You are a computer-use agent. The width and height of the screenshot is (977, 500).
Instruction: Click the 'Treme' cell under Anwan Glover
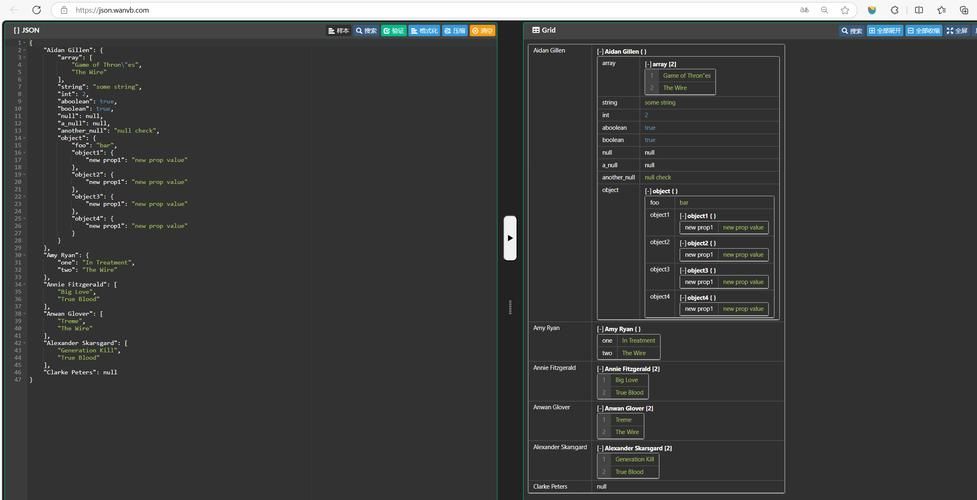pos(623,420)
